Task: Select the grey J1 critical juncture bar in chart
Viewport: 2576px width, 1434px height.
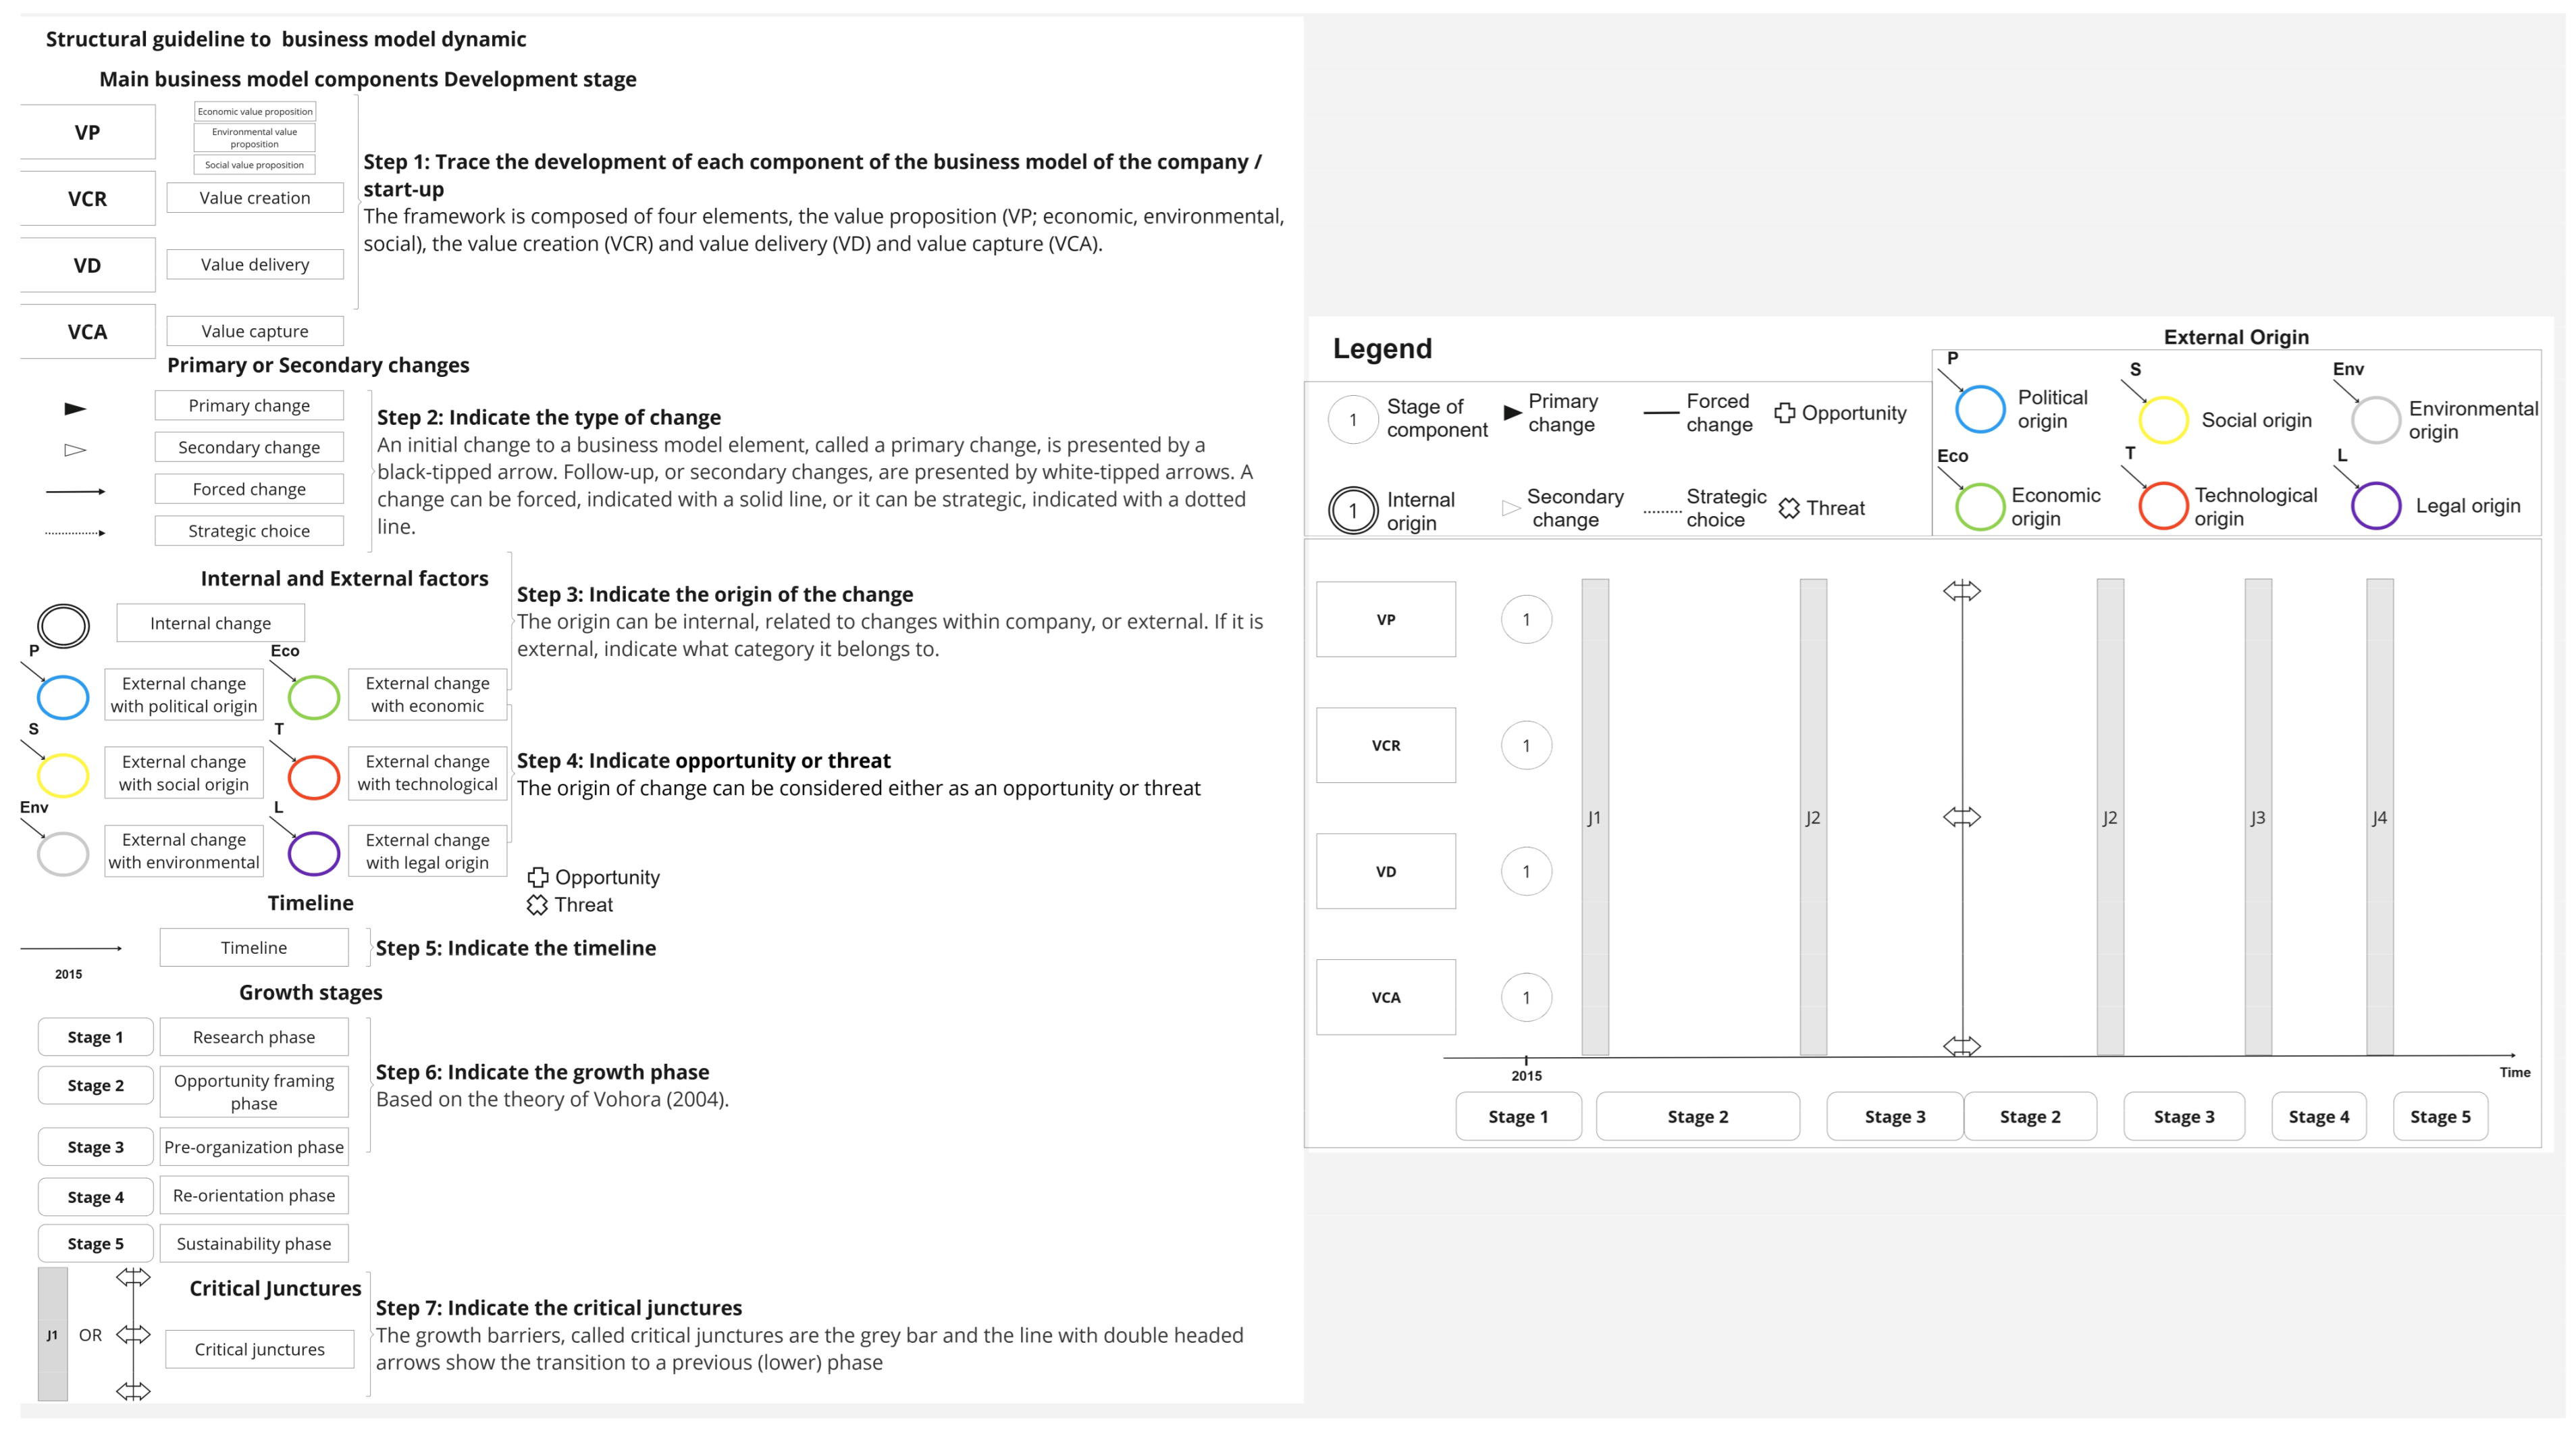Action: [x=1595, y=816]
